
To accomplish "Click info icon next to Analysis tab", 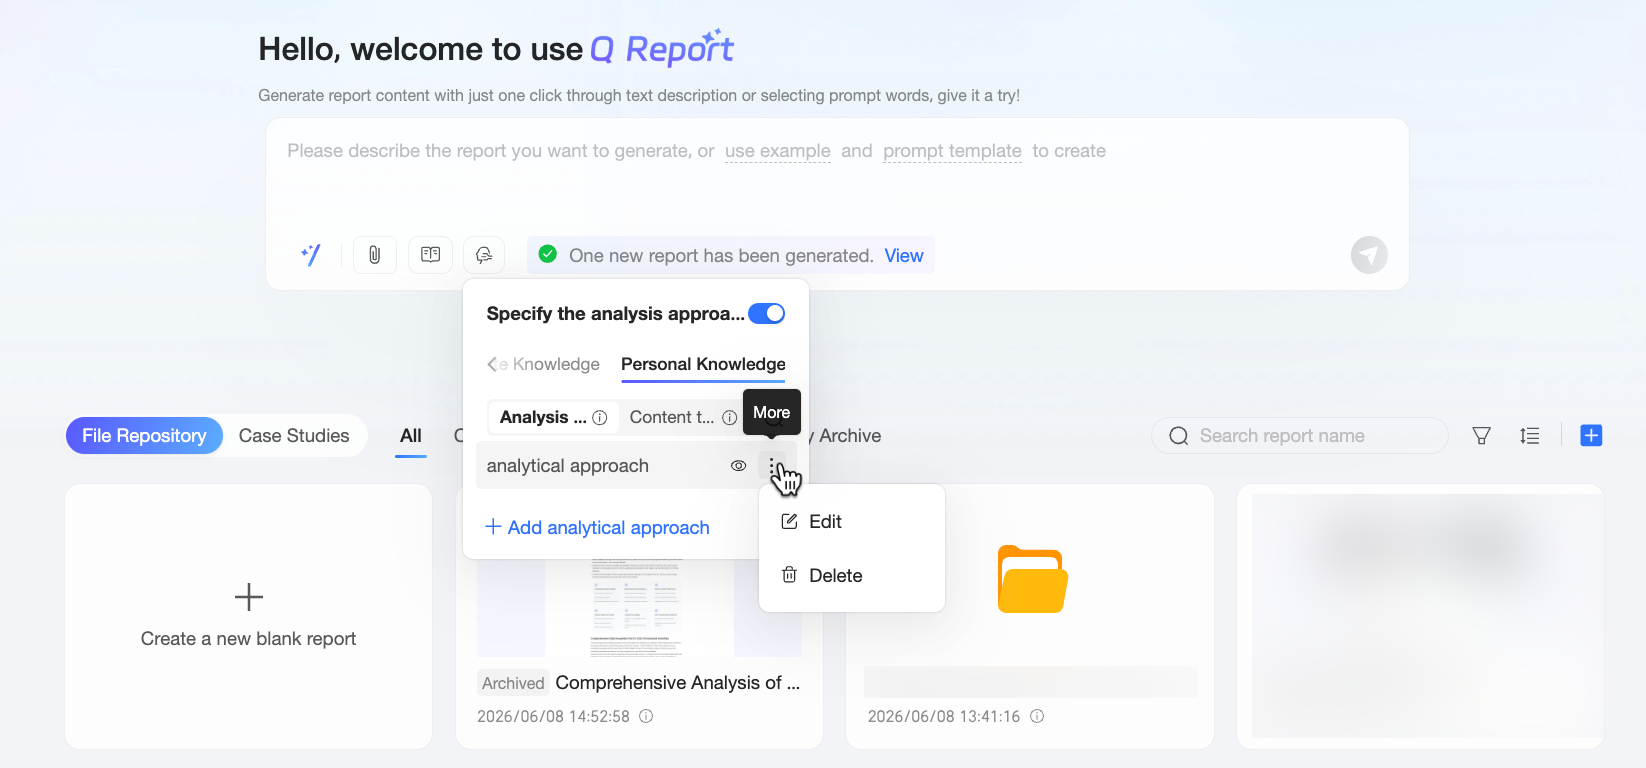I will 600,418.
